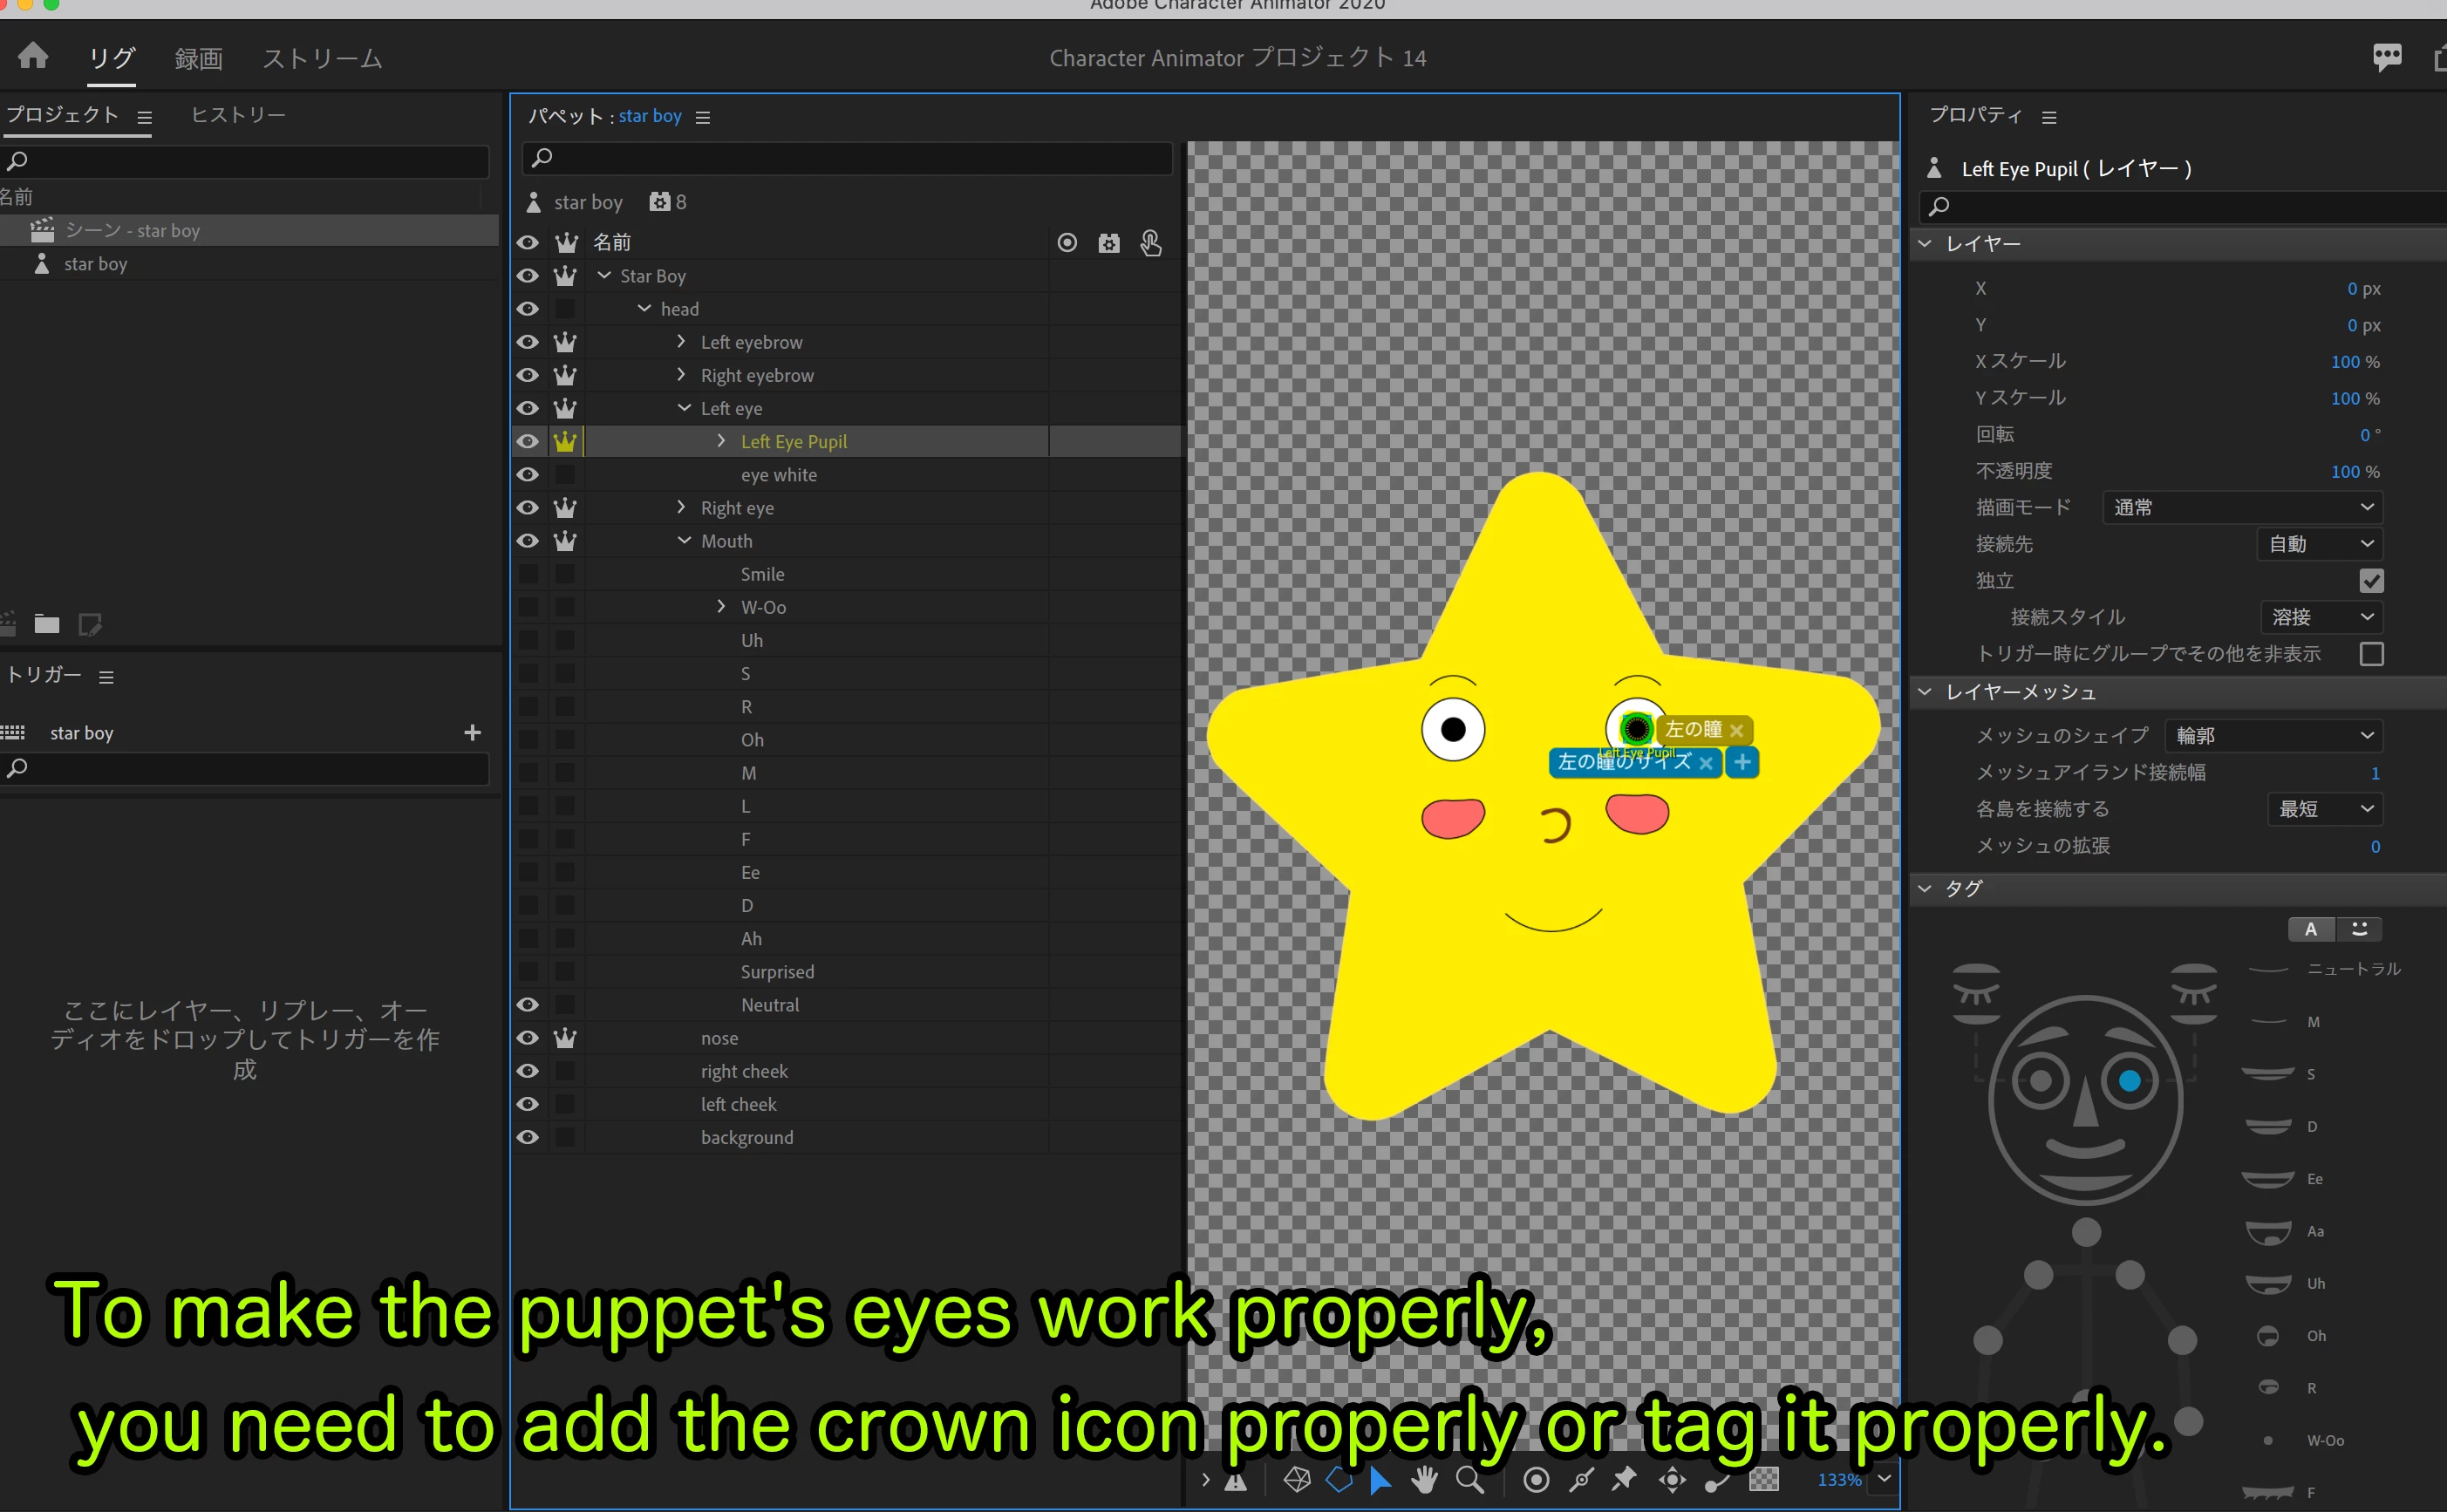The image size is (2447, 1512).
Task: Uncheck the 独立 checkbox
Action: (x=2371, y=581)
